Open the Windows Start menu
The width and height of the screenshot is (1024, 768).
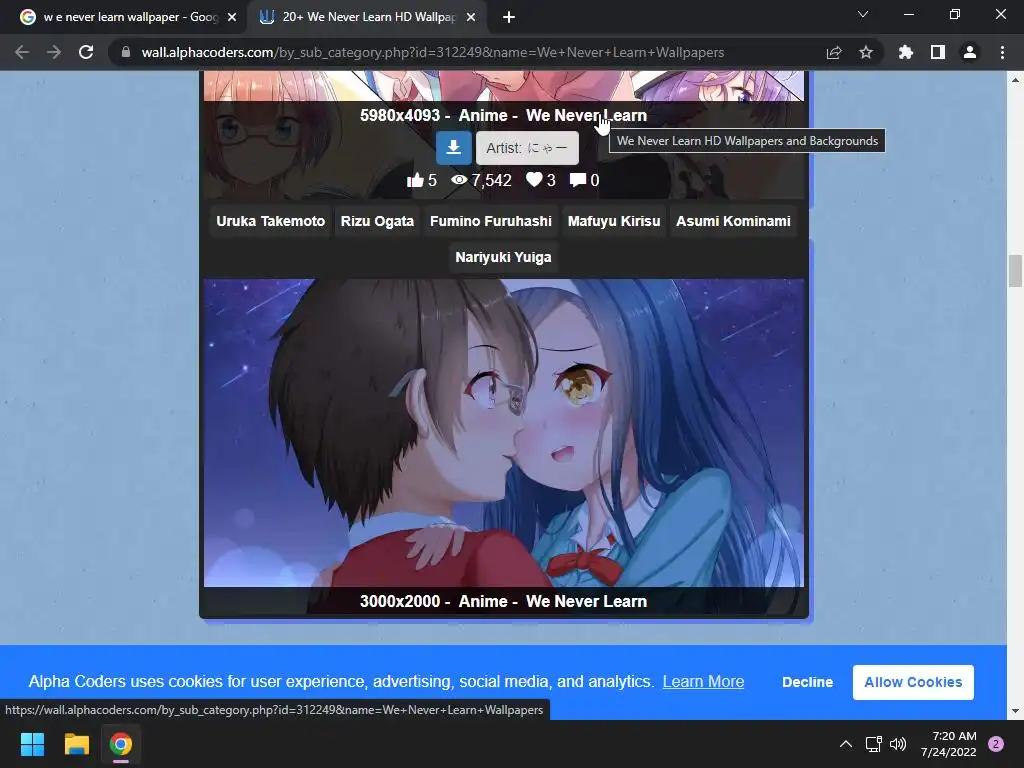(32, 744)
